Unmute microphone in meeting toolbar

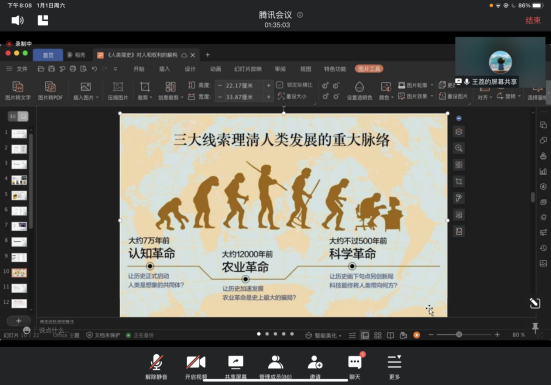156,366
